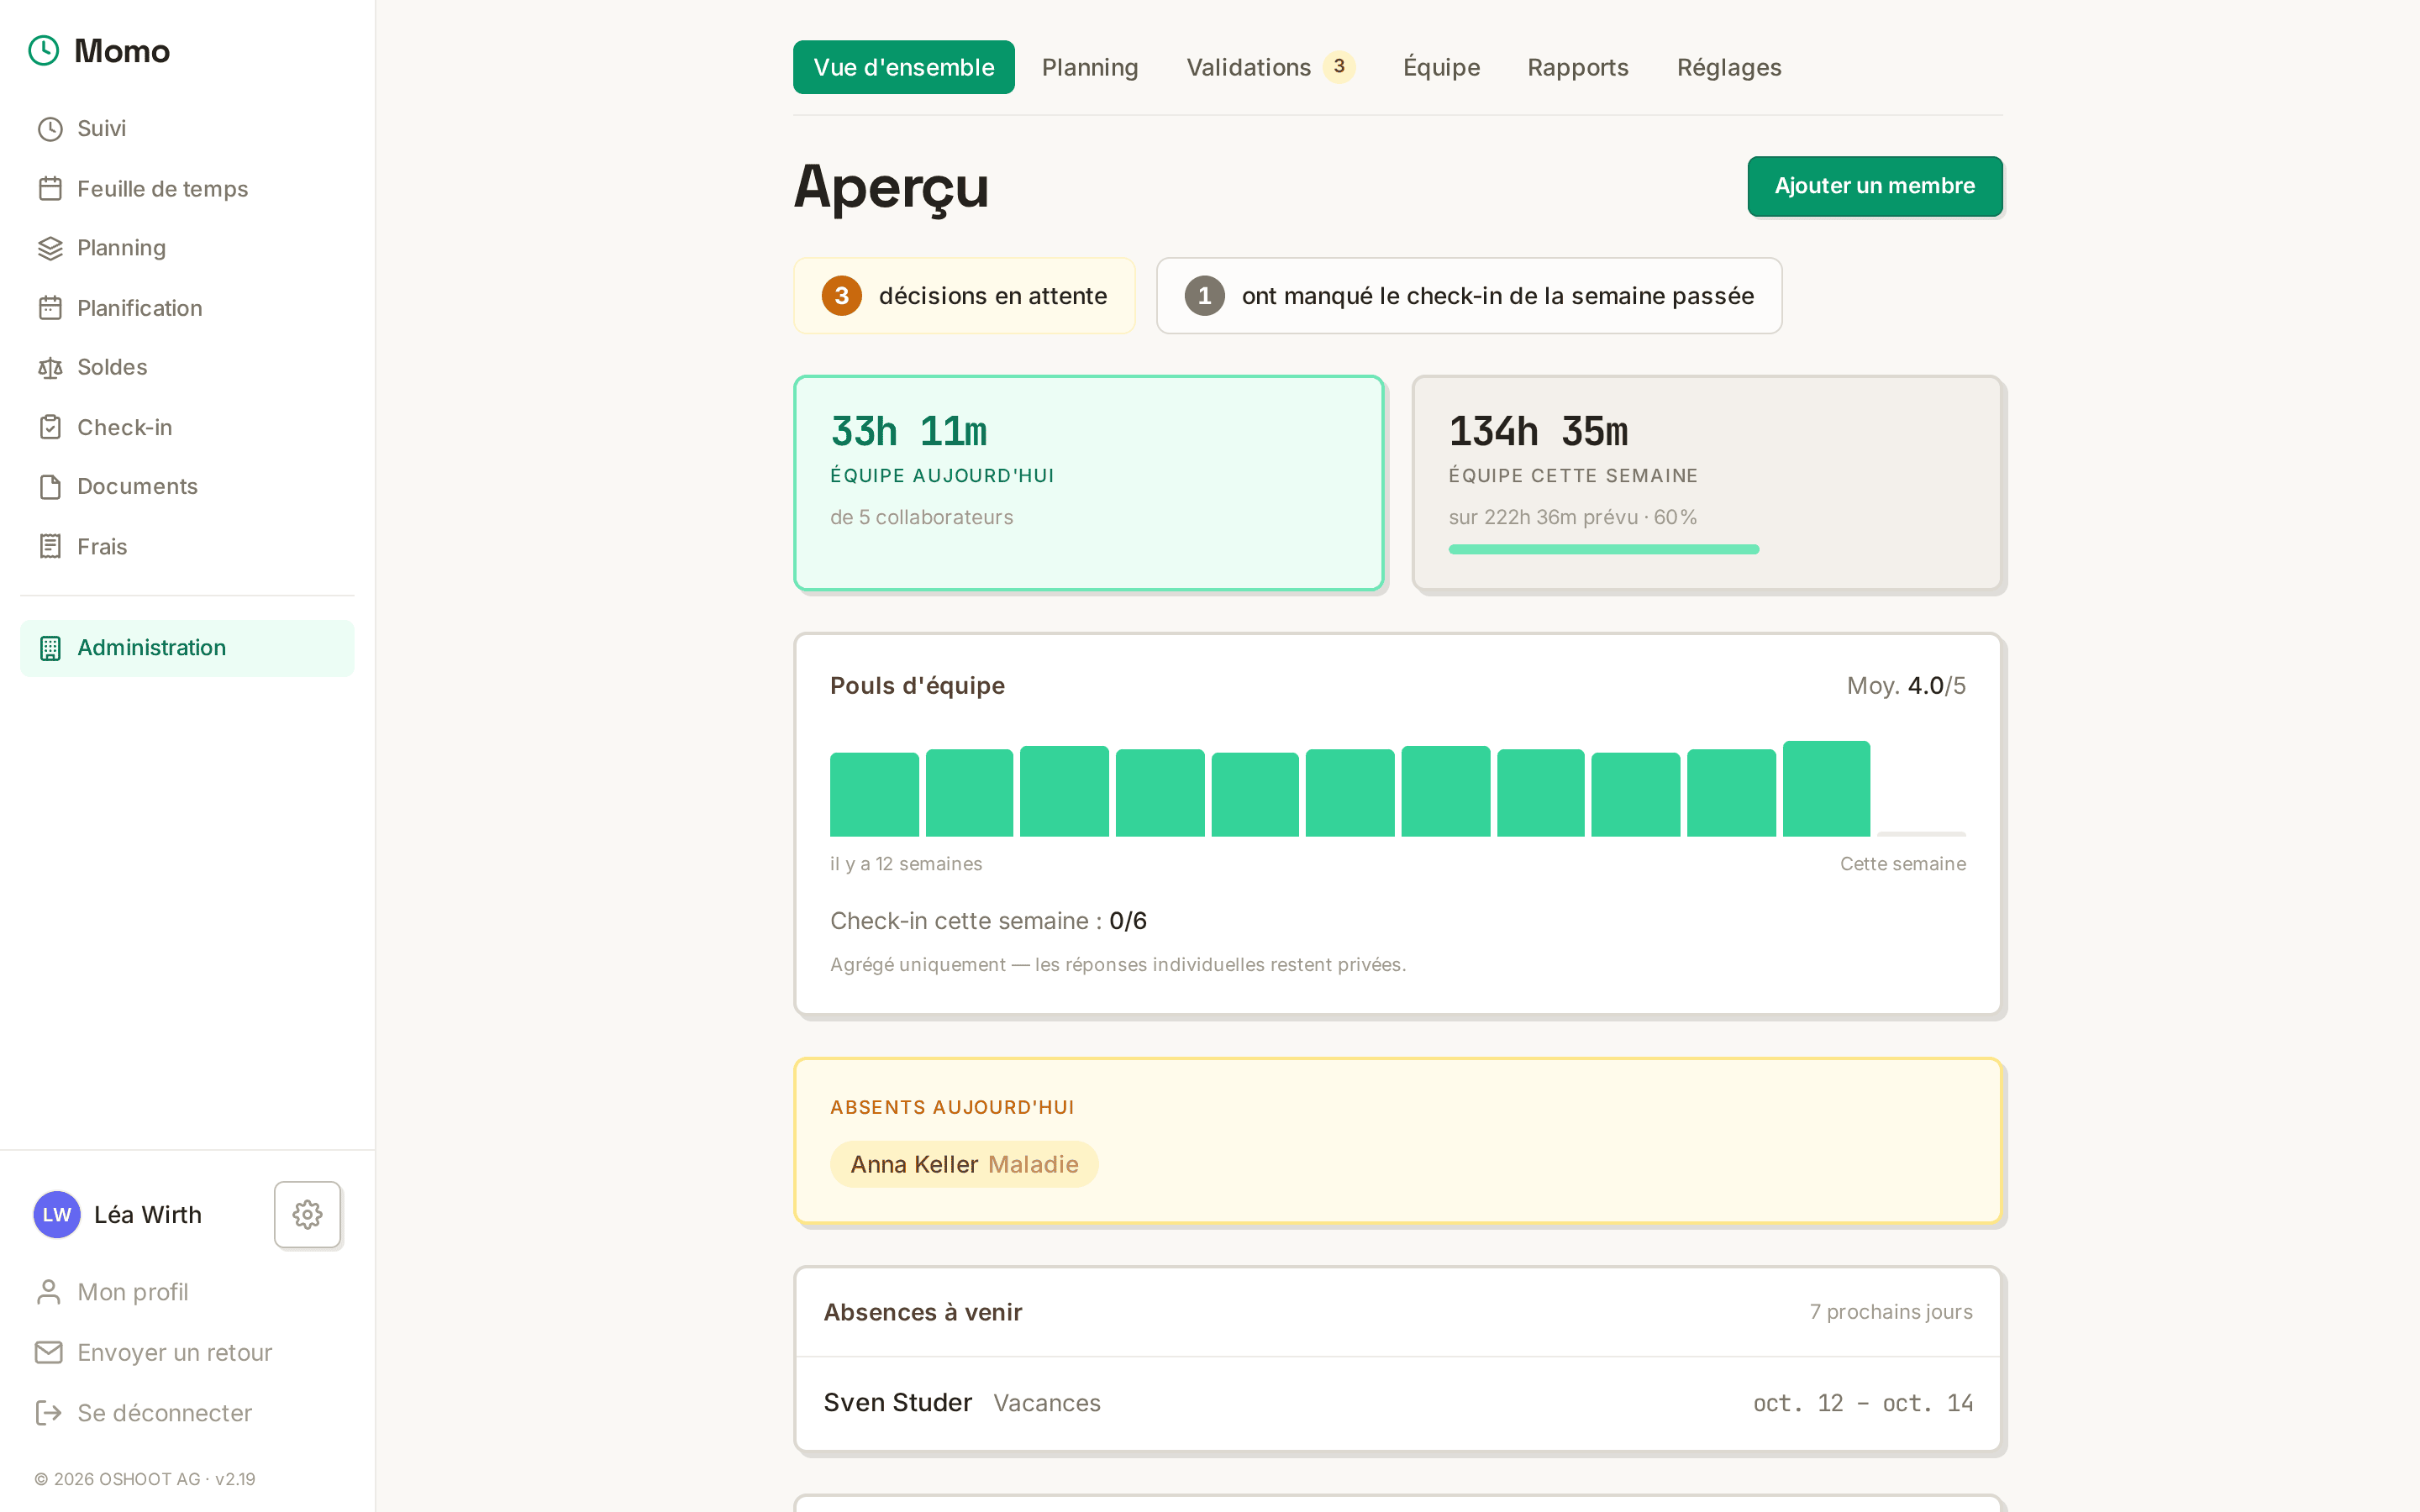Image resolution: width=2420 pixels, height=1512 pixels.
Task: Open Suivi in the sidebar
Action: [187, 129]
